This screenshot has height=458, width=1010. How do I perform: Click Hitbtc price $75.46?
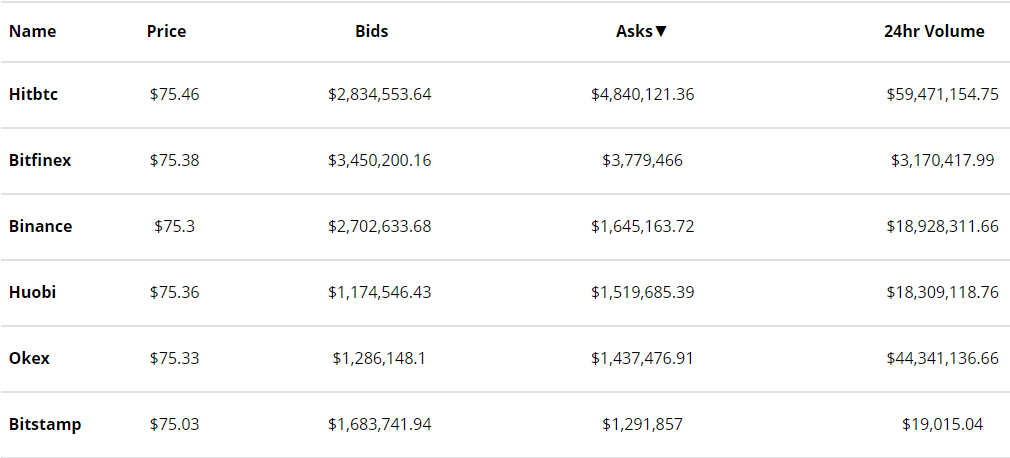point(175,94)
